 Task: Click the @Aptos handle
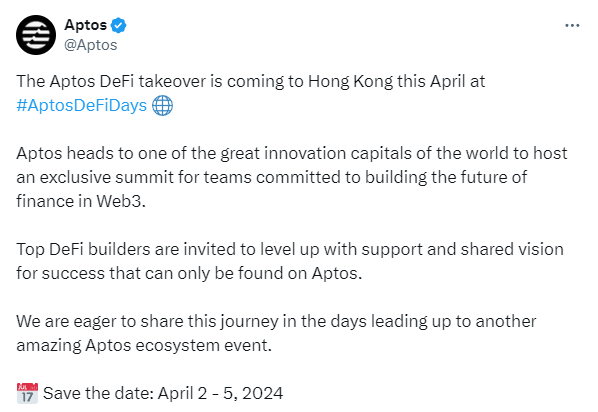pos(91,45)
